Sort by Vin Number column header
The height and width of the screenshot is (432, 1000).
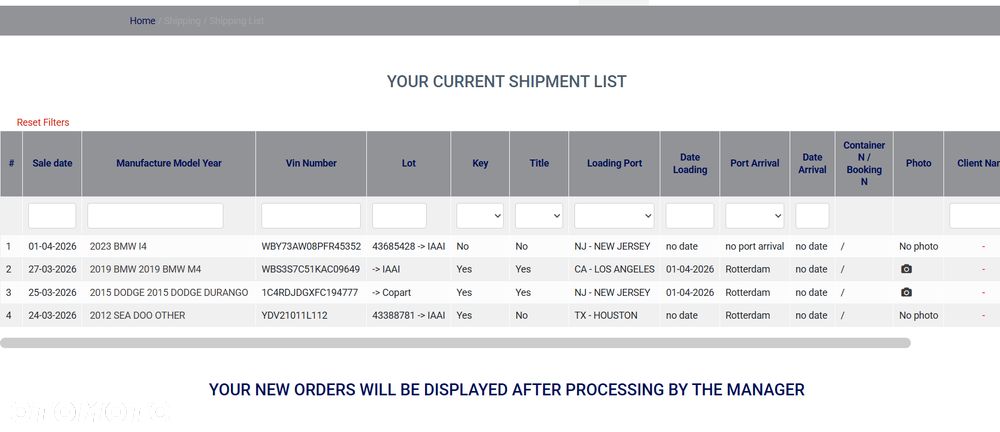[311, 163]
